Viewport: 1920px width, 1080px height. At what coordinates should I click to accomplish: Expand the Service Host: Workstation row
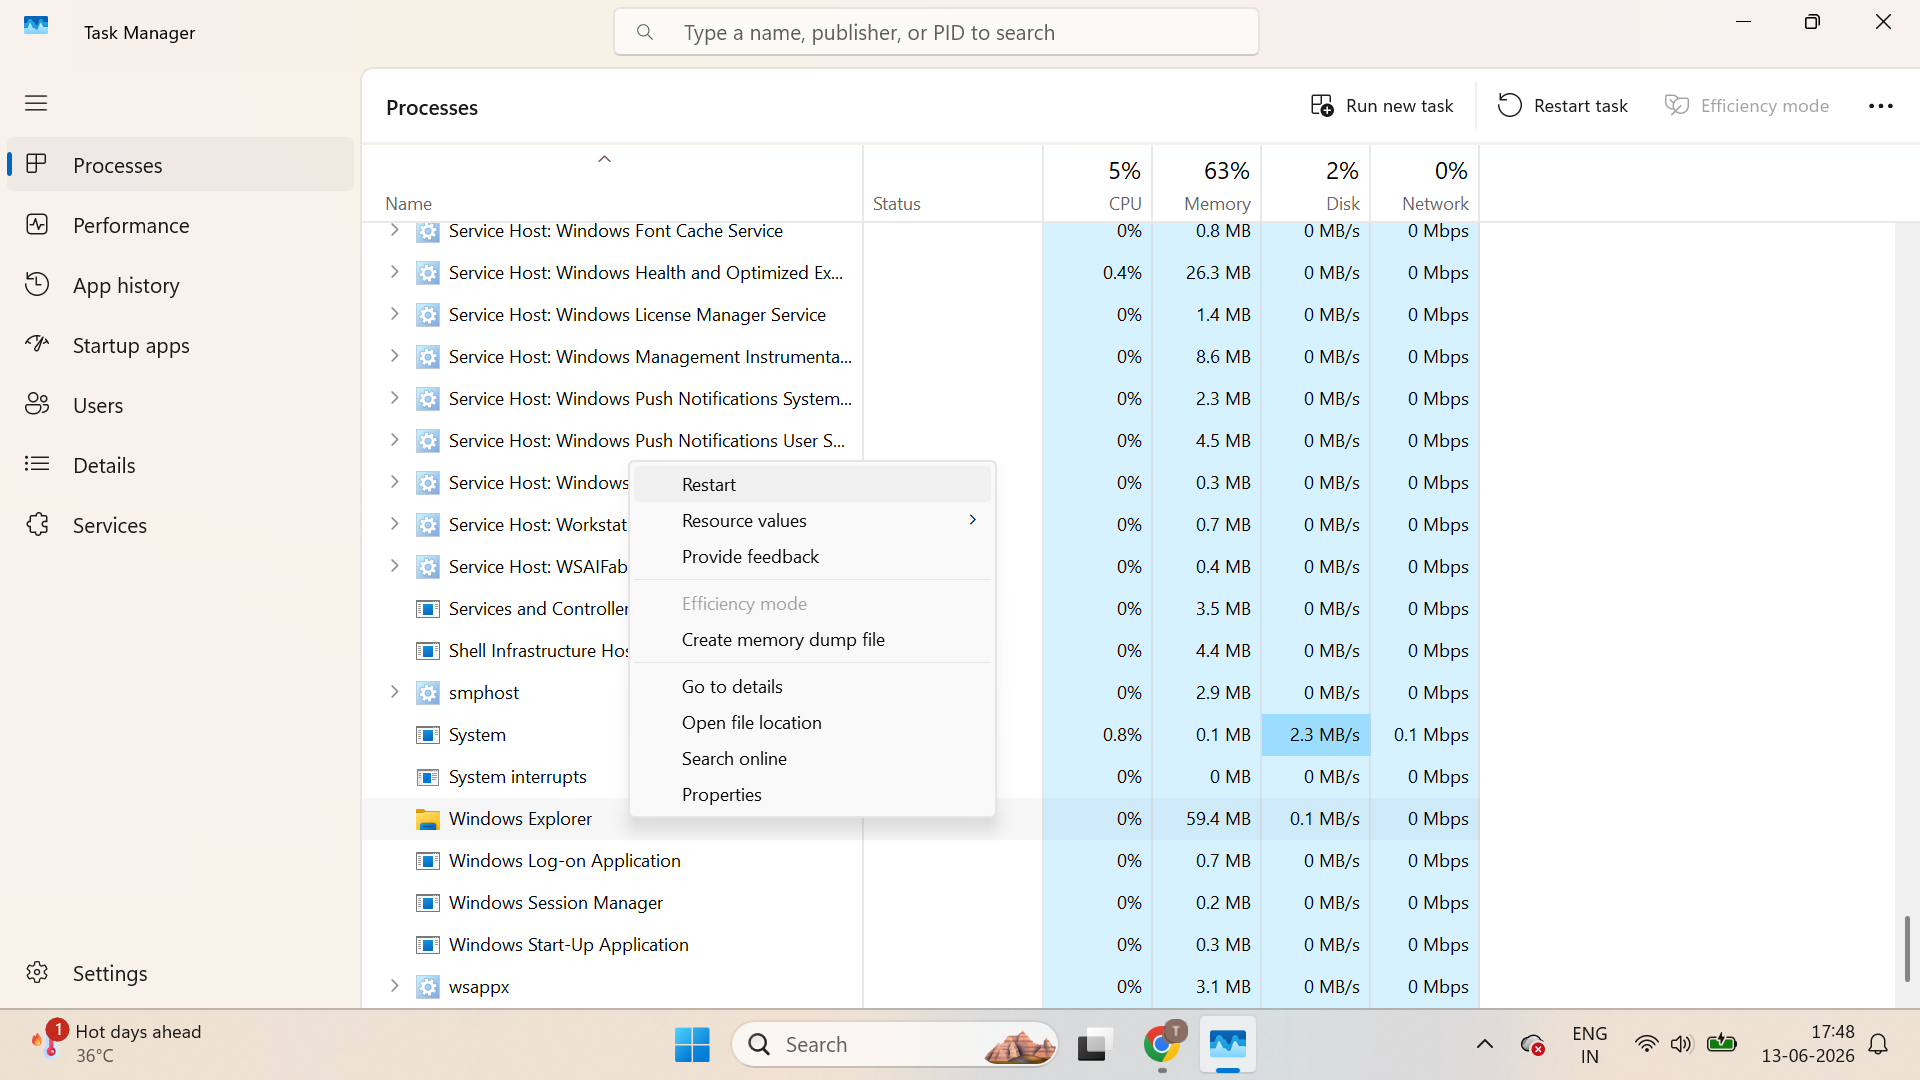394,524
